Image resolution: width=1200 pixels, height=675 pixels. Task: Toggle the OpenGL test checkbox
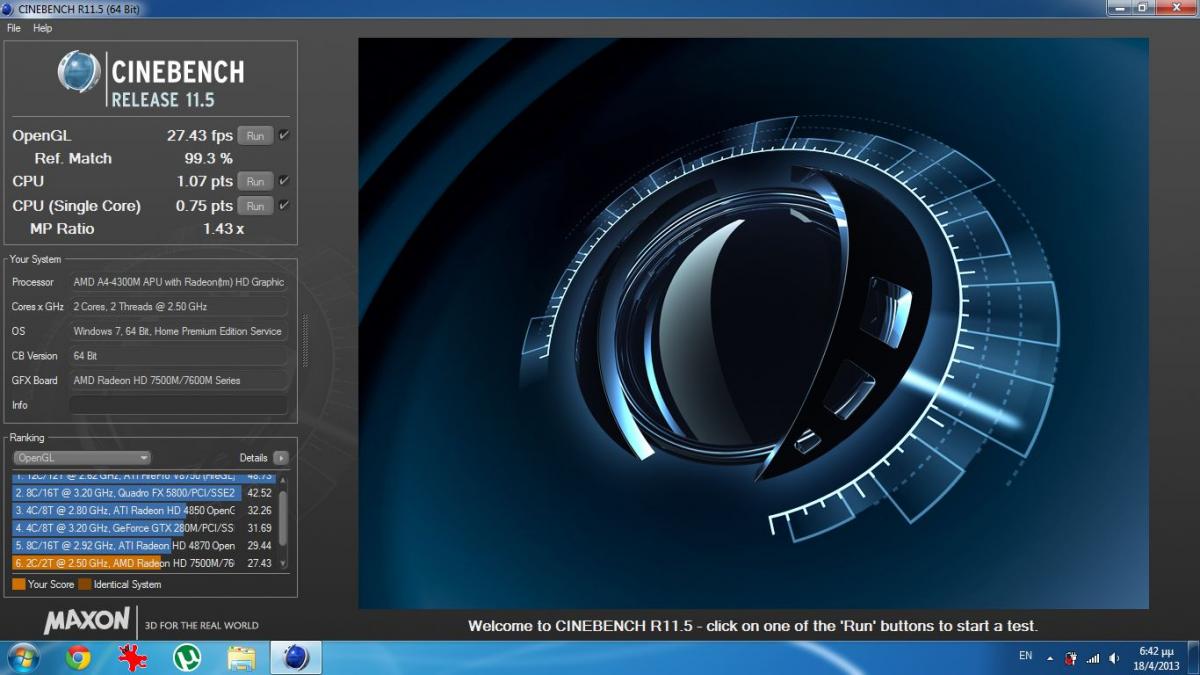click(284, 135)
